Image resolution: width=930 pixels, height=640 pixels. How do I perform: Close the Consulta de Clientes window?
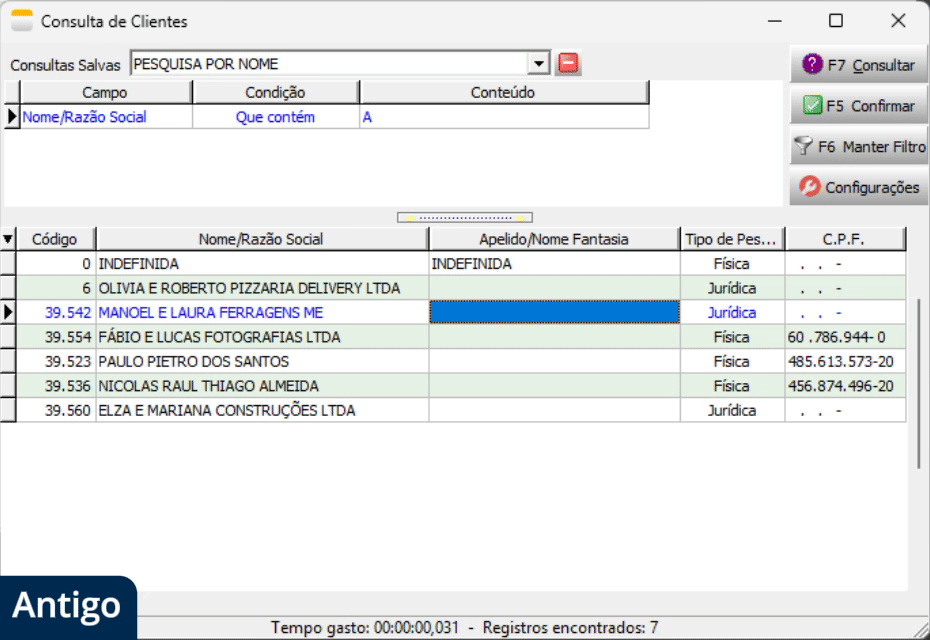898,21
